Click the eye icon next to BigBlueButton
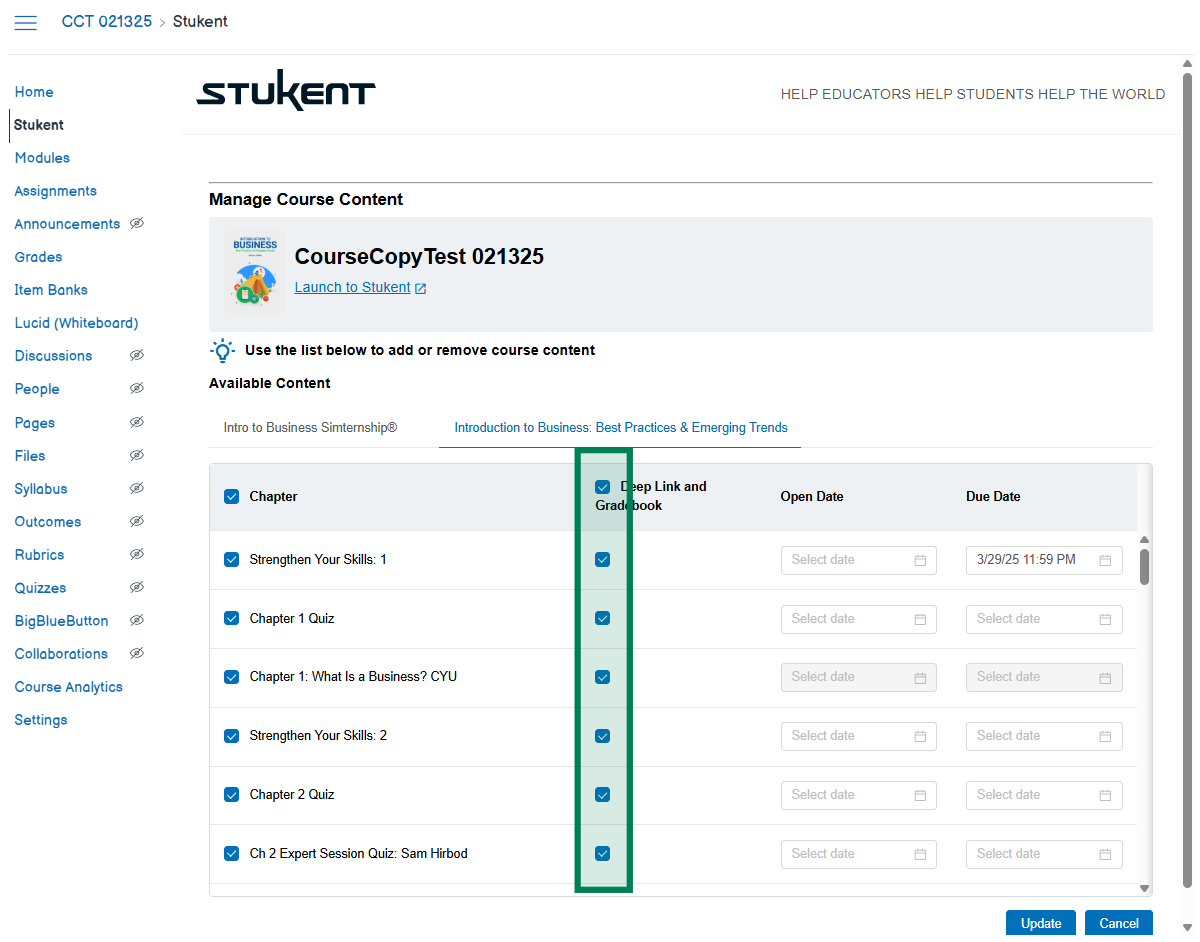 click(x=137, y=621)
